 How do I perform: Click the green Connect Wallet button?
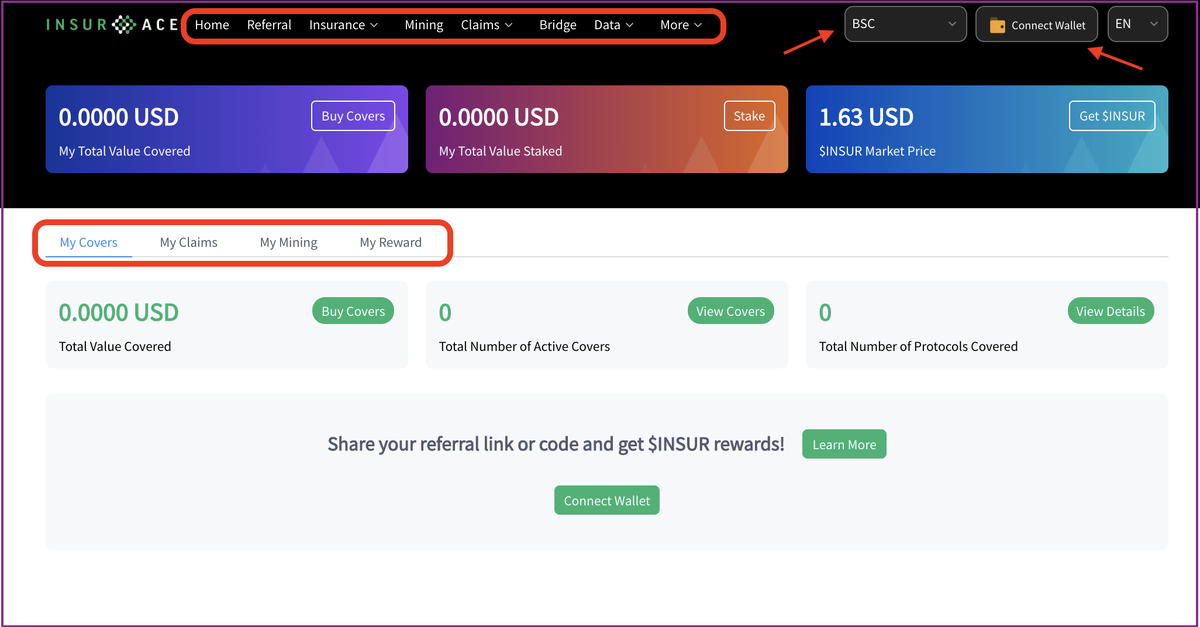point(607,500)
